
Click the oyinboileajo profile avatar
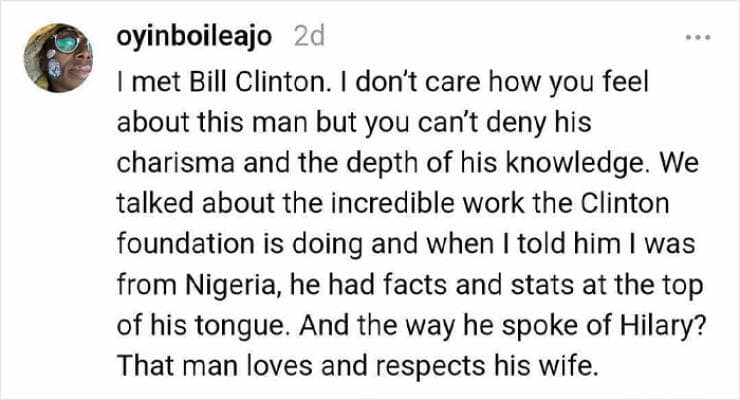[58, 55]
